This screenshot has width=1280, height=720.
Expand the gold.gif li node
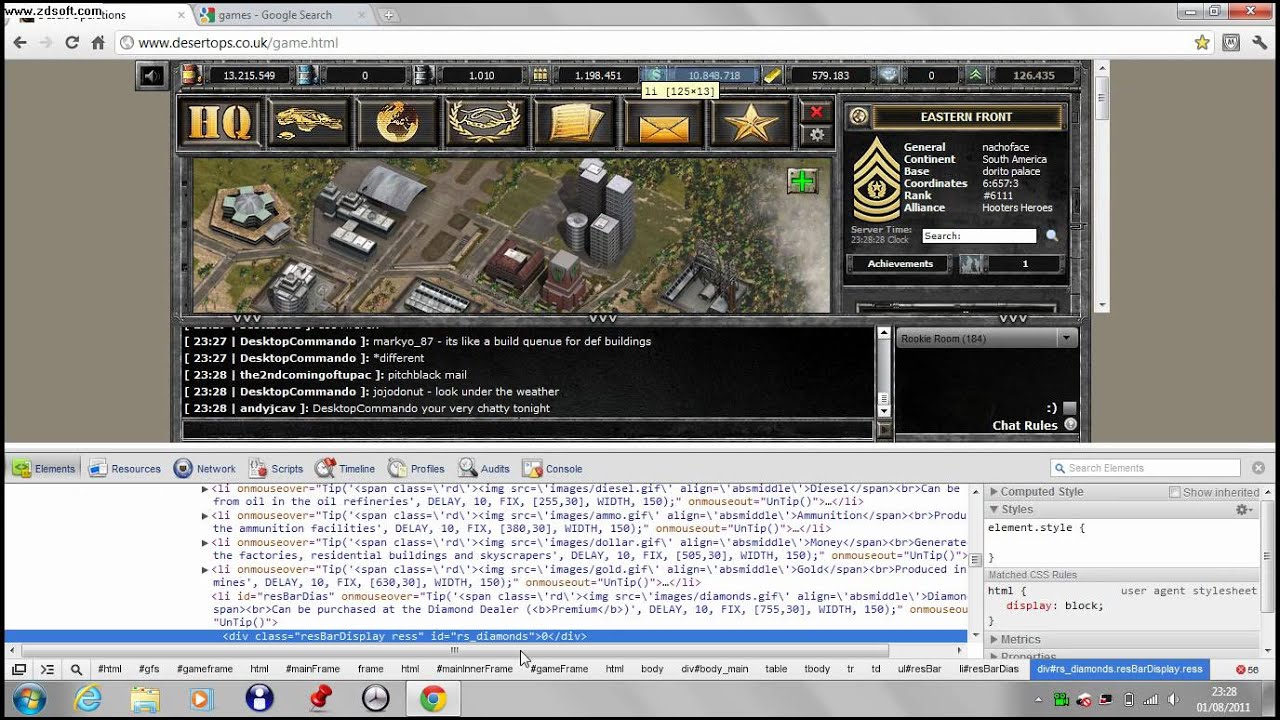(x=205, y=570)
